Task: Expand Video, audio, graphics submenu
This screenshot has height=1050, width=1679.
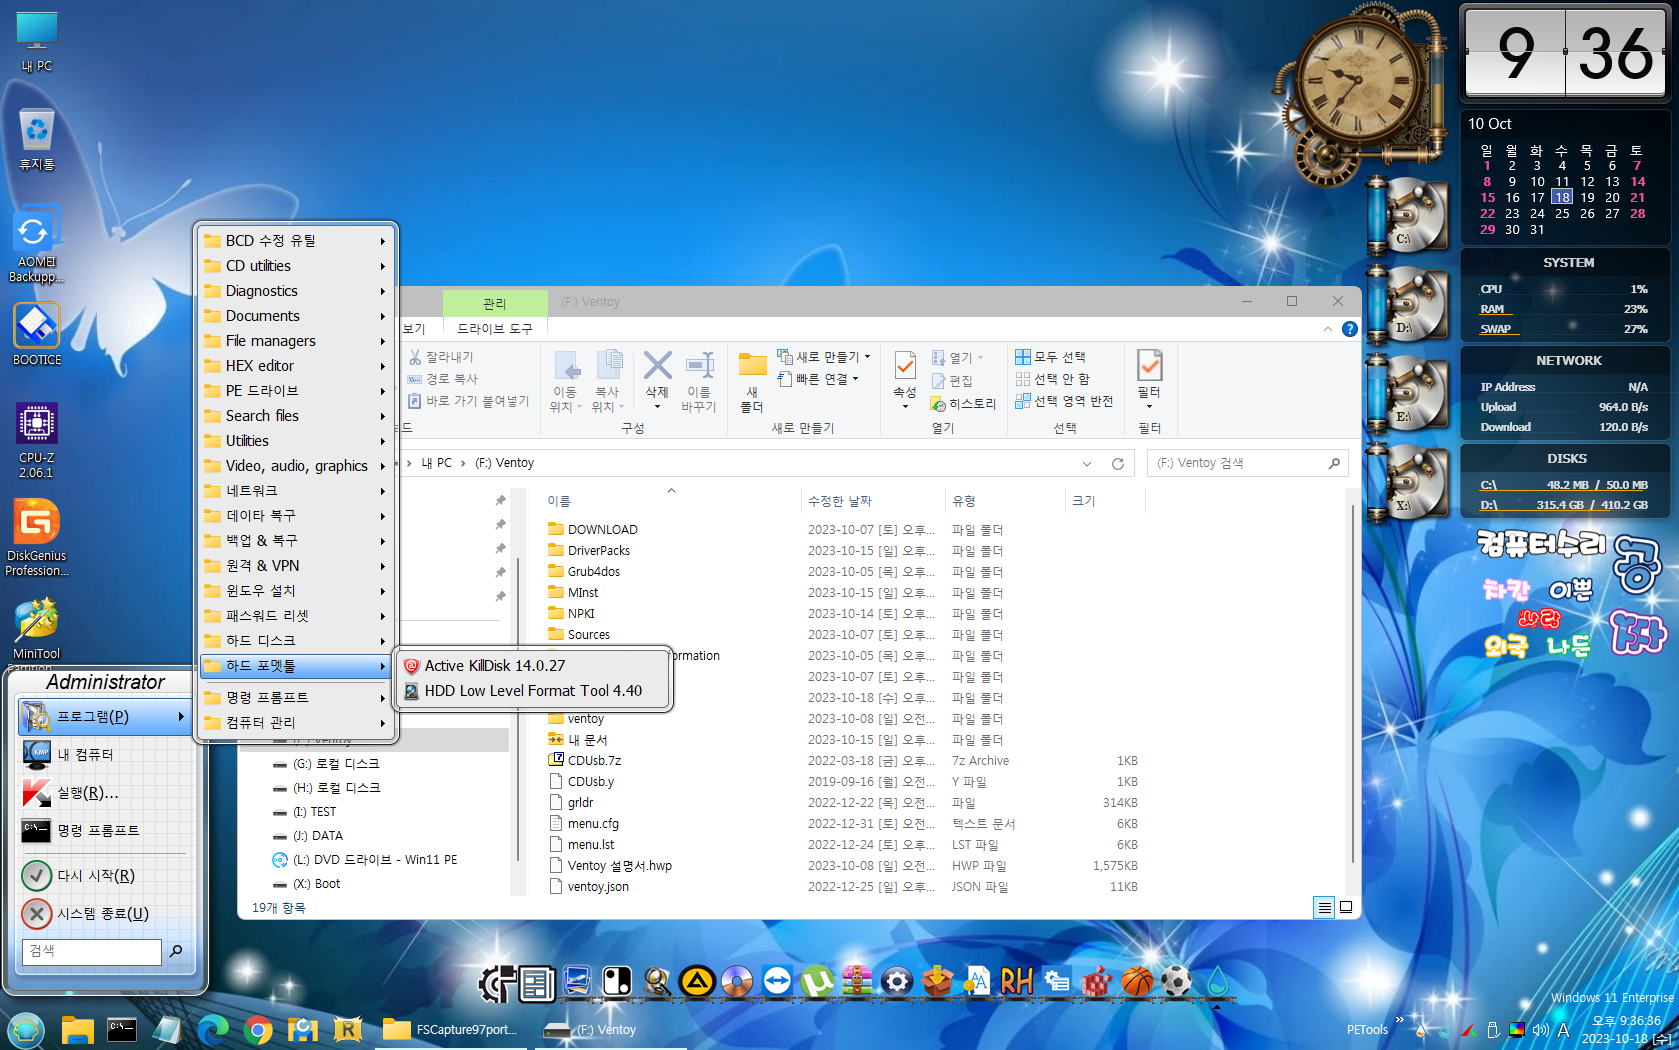Action: point(296,466)
